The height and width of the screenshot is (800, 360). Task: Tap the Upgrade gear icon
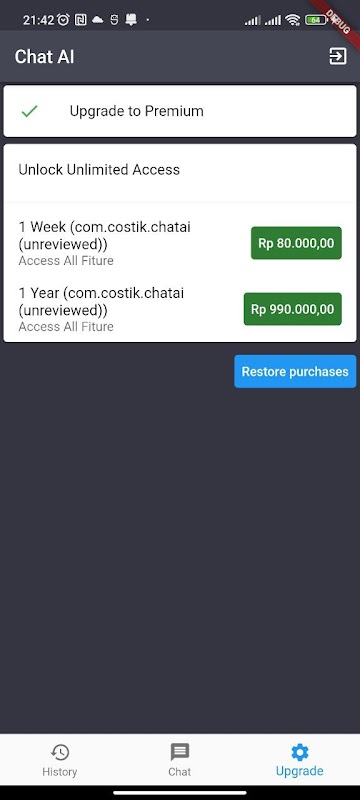(299, 752)
